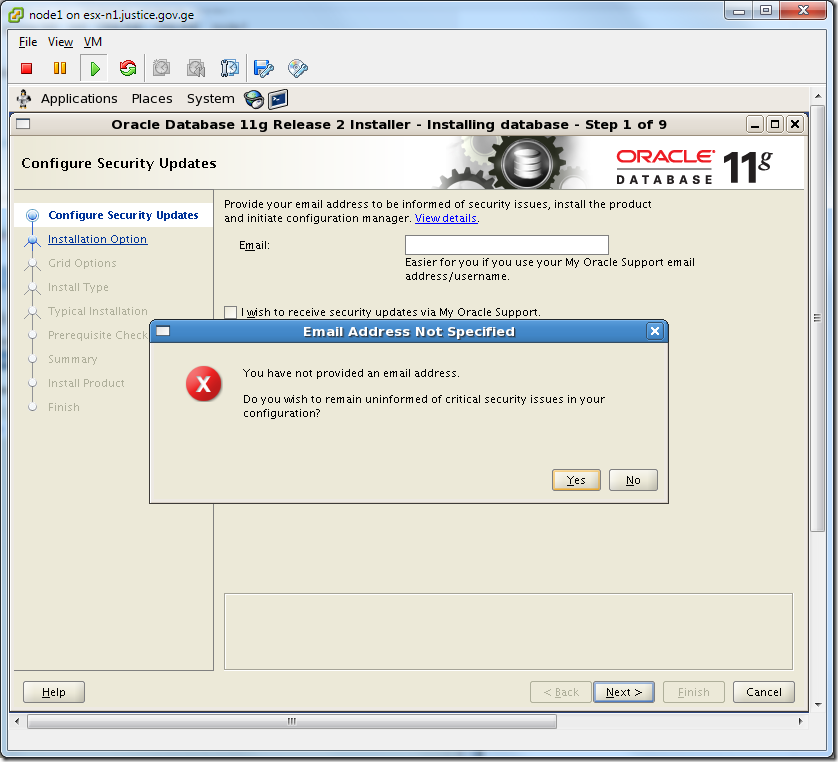Take a snapshot of the VM
Viewport: 838px width, 762px height.
[x=161, y=68]
